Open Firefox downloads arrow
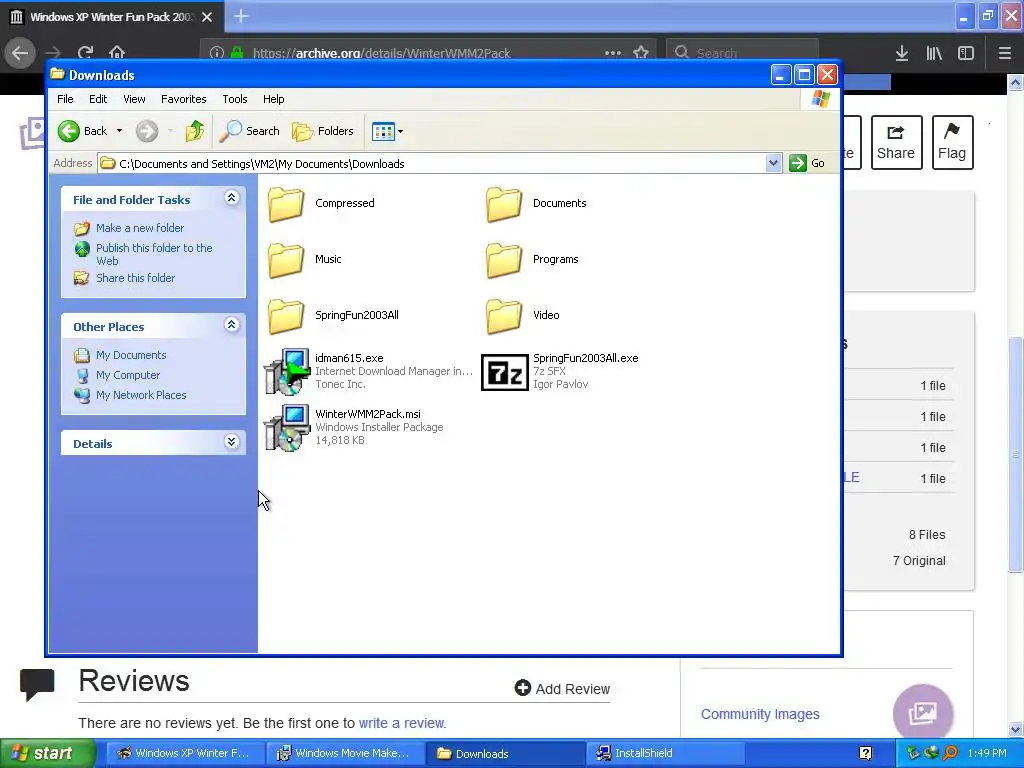Screen dimensions: 1024x768 pos(902,53)
